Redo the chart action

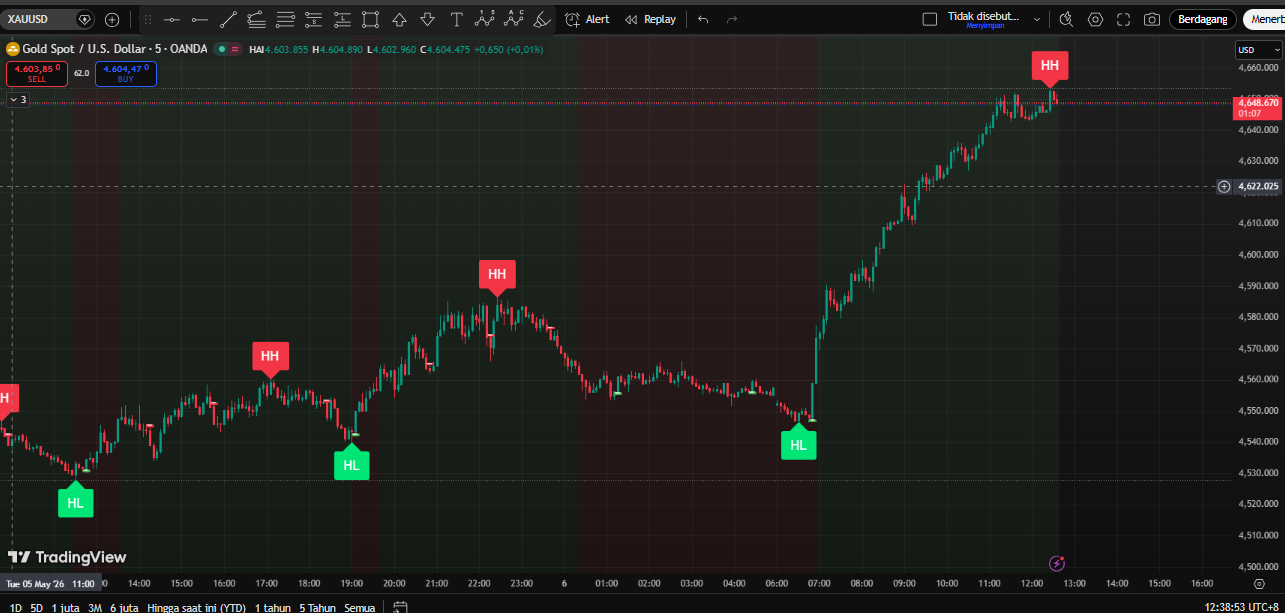(x=732, y=19)
